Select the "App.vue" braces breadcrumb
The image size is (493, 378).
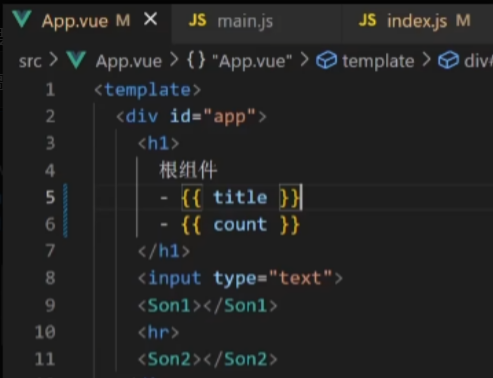[x=252, y=61]
